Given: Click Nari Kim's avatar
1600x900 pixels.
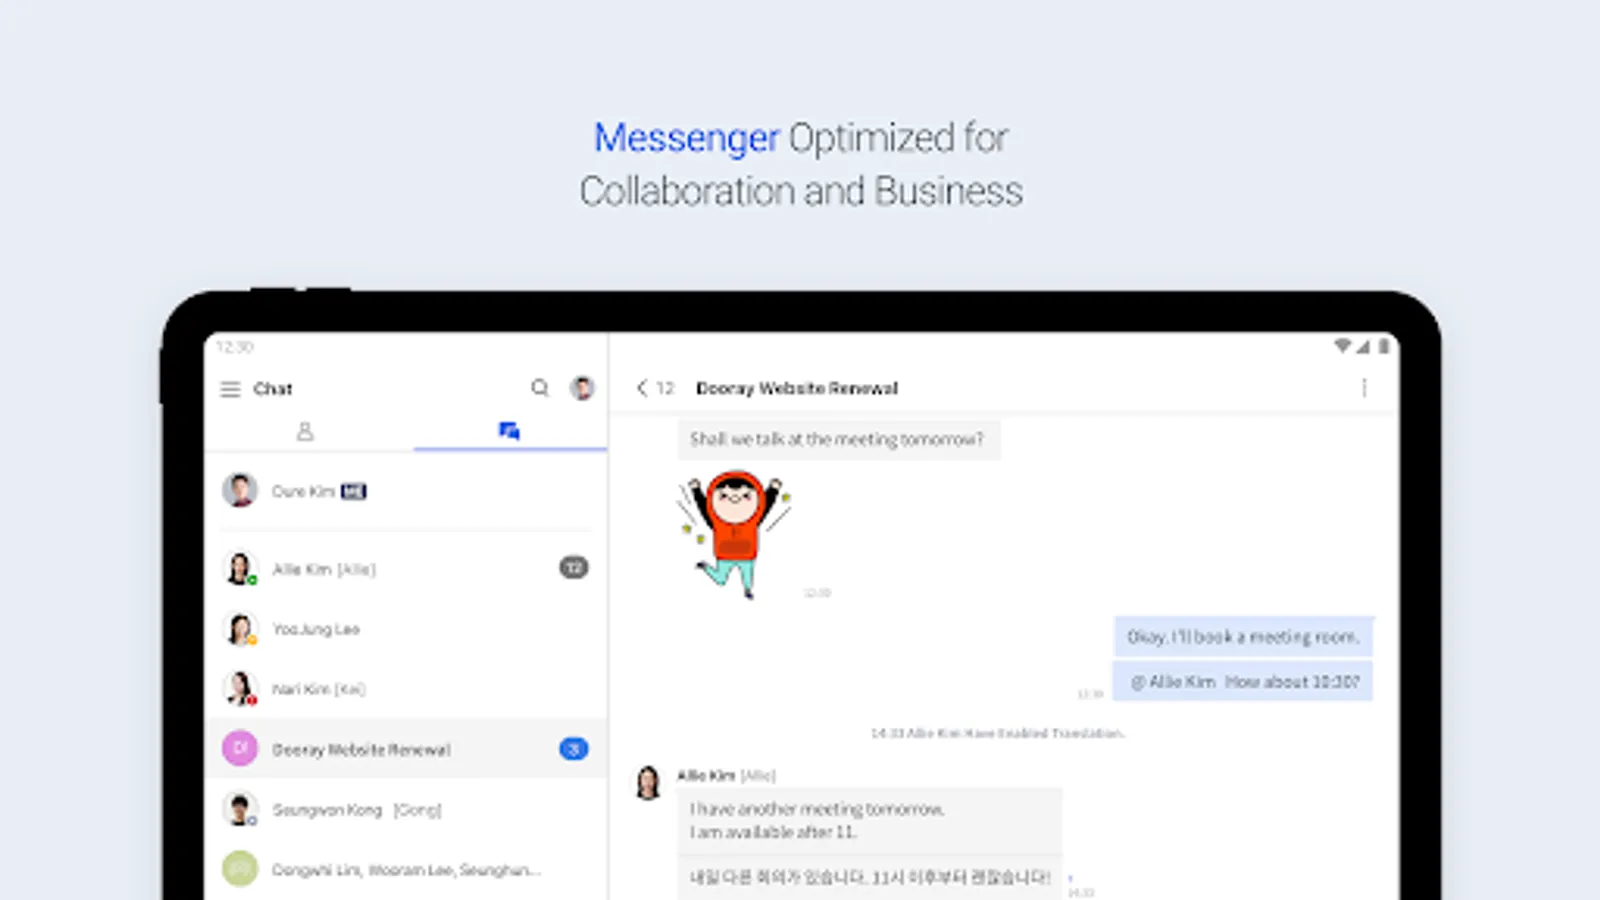Looking at the screenshot, I should coord(240,689).
